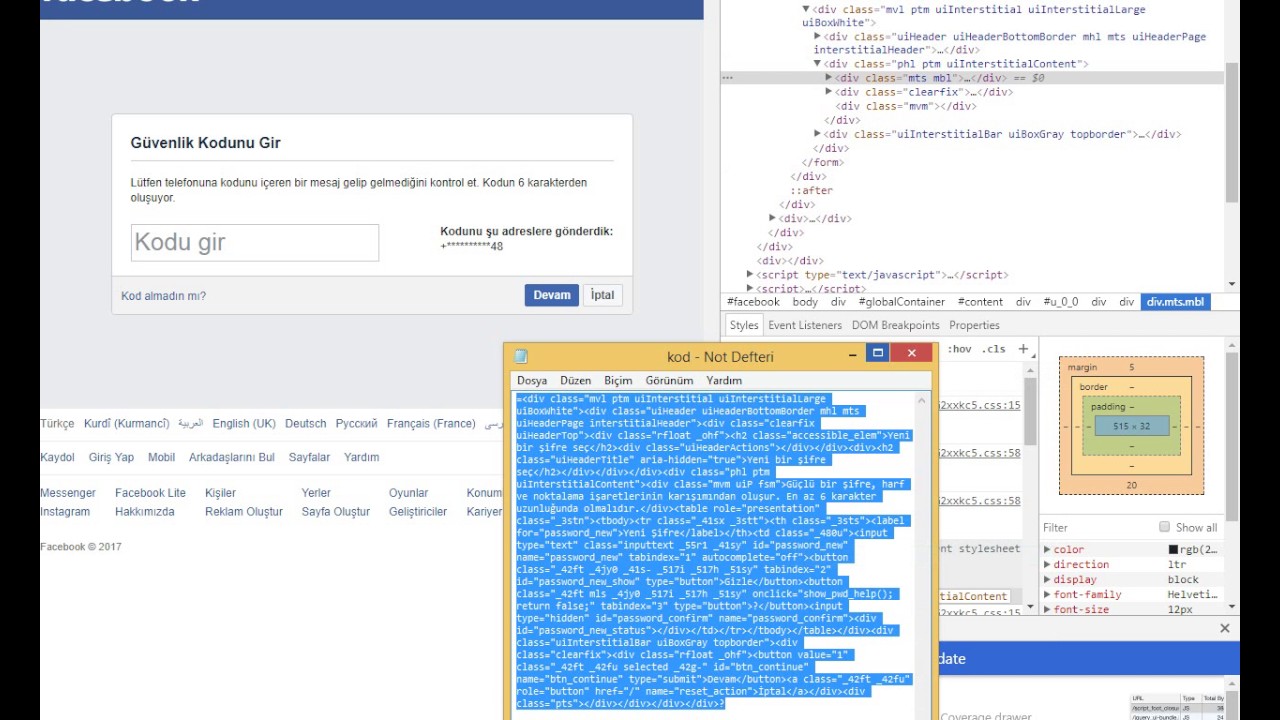The height and width of the screenshot is (720, 1280).
Task: Toggle the .cls class editor
Action: pyautogui.click(x=993, y=349)
